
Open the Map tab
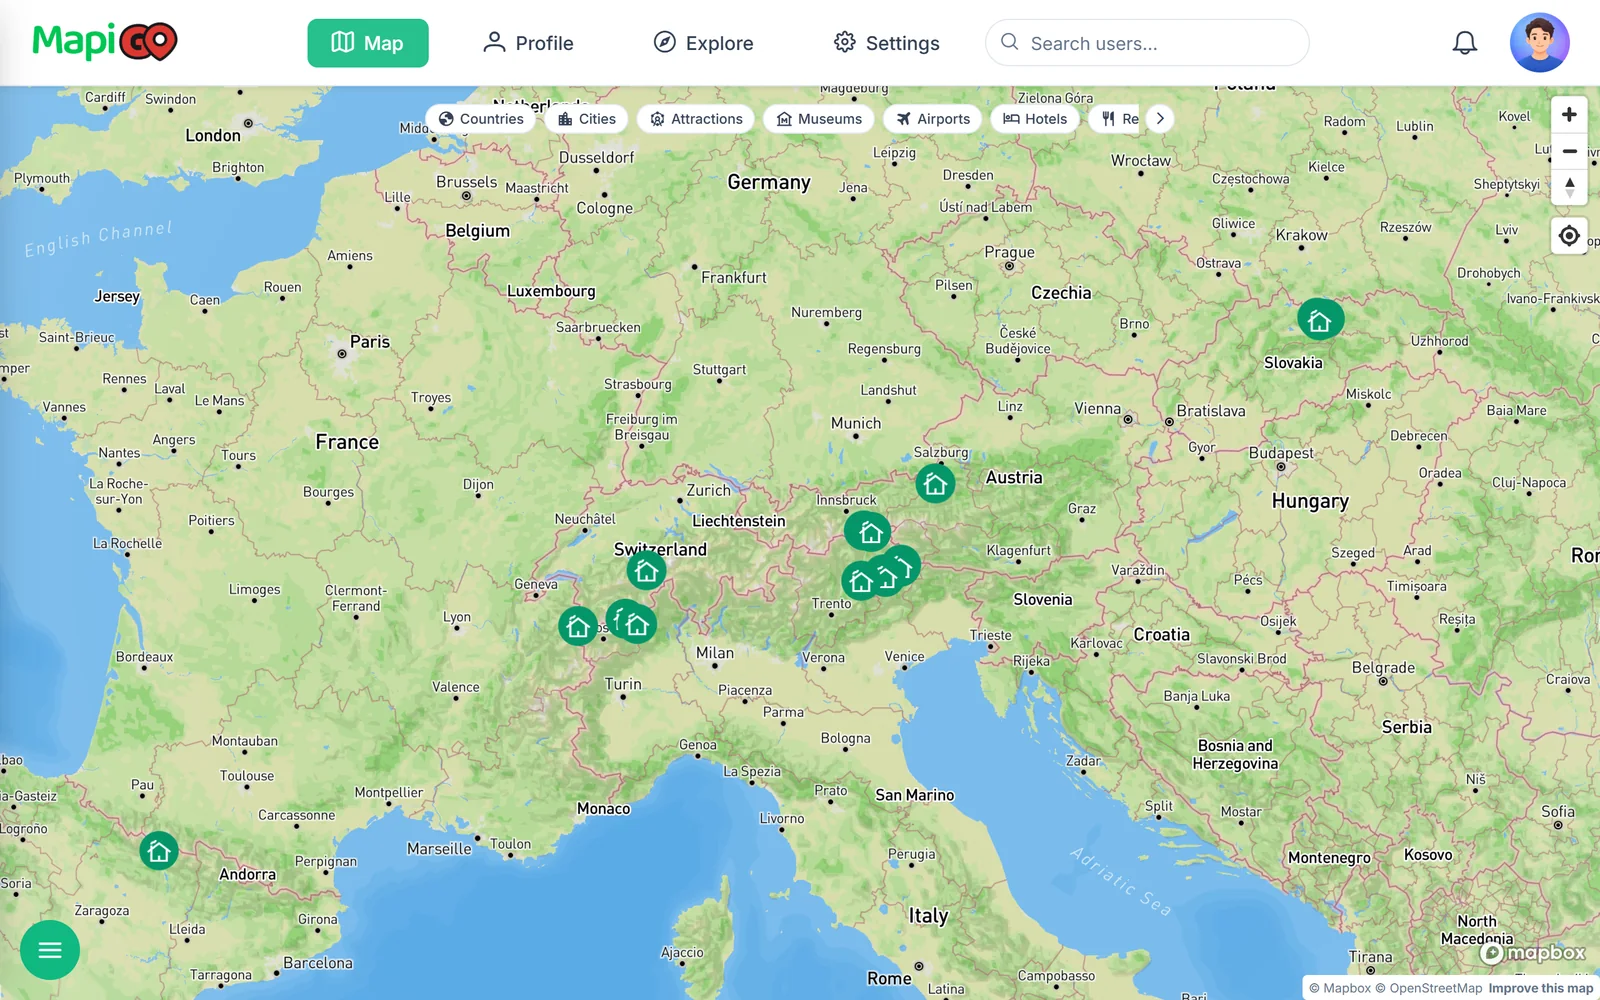pos(368,43)
